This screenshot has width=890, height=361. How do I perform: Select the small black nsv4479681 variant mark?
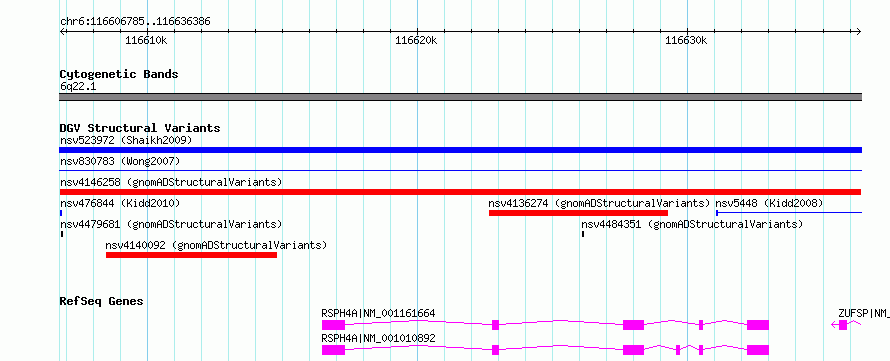click(x=62, y=234)
